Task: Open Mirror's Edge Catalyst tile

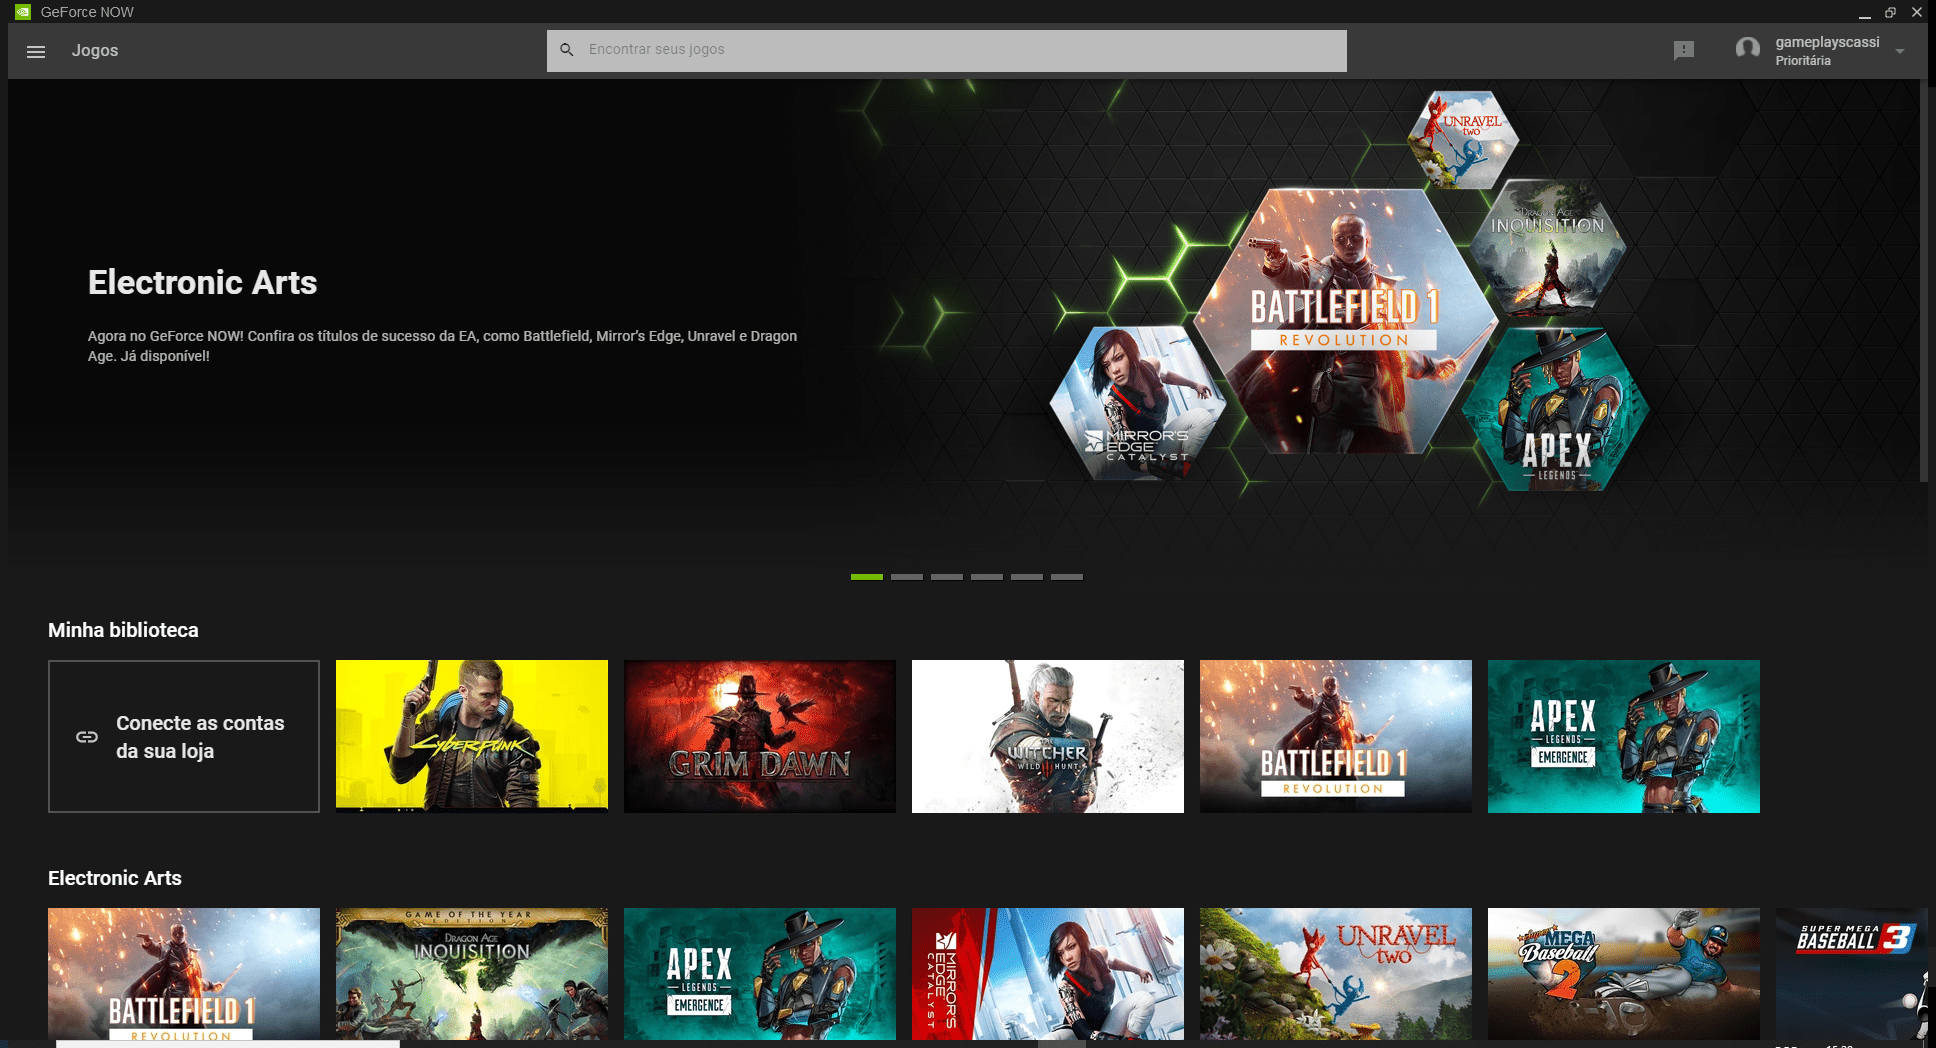Action: [1048, 974]
